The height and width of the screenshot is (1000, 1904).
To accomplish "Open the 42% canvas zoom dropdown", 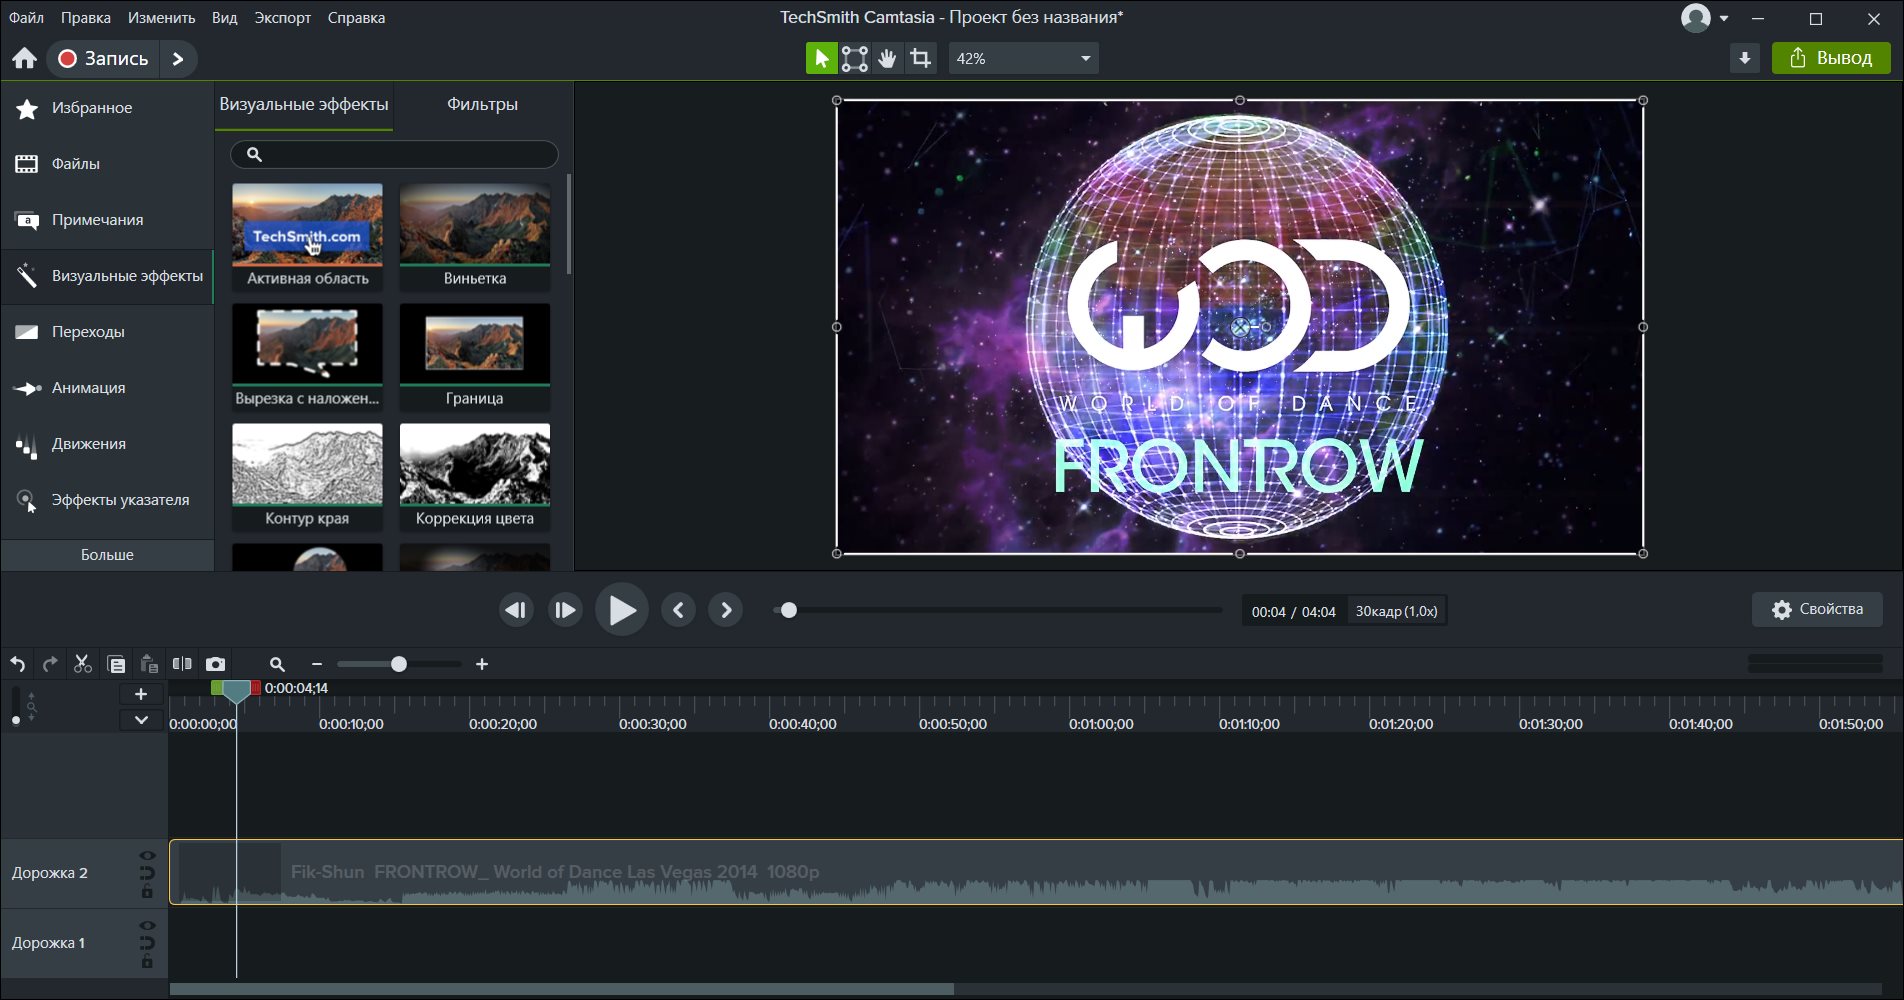I will [1023, 58].
